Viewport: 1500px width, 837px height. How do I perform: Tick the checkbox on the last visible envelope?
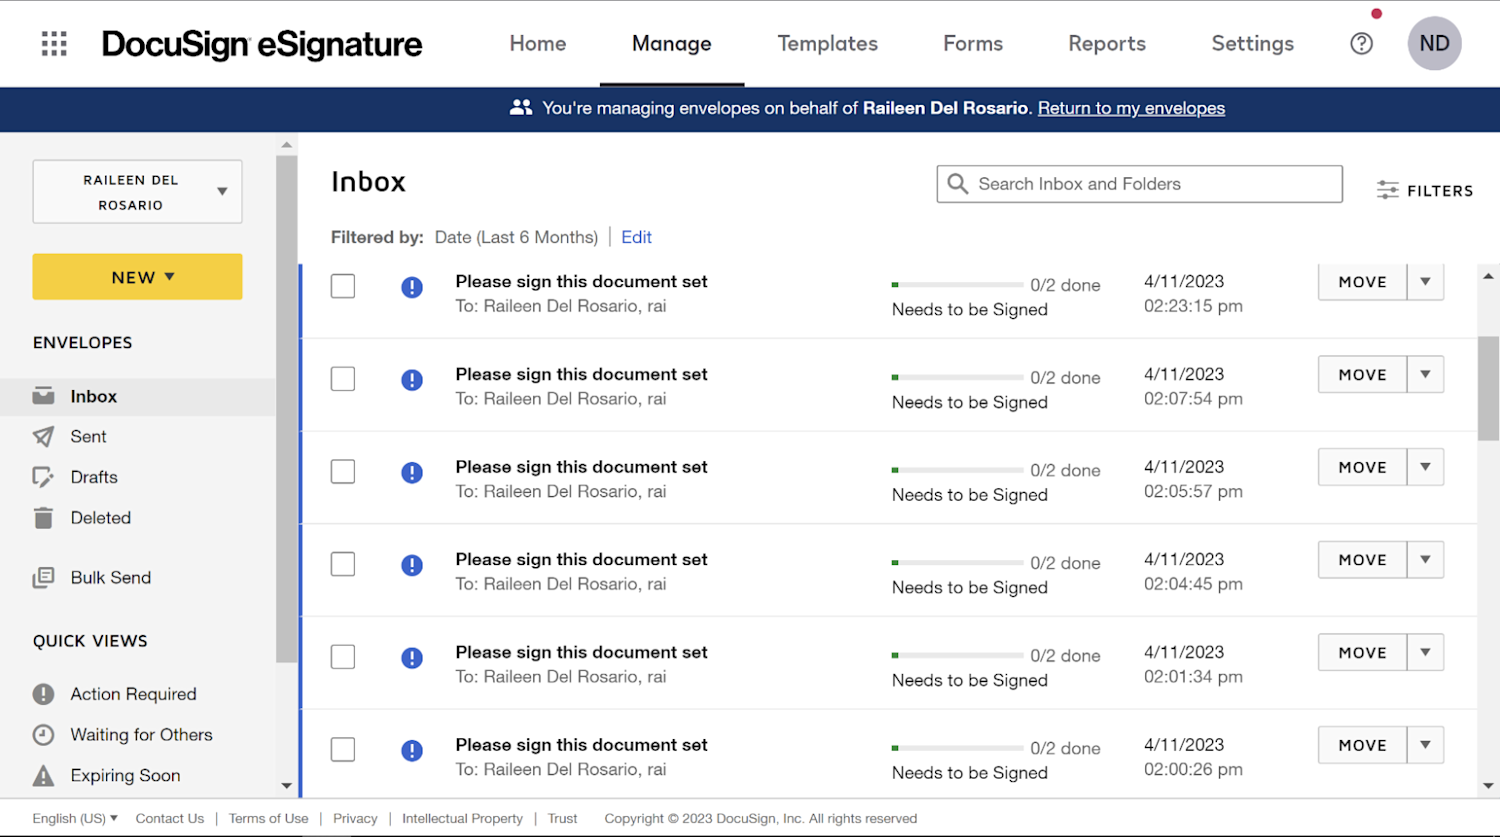tap(342, 749)
